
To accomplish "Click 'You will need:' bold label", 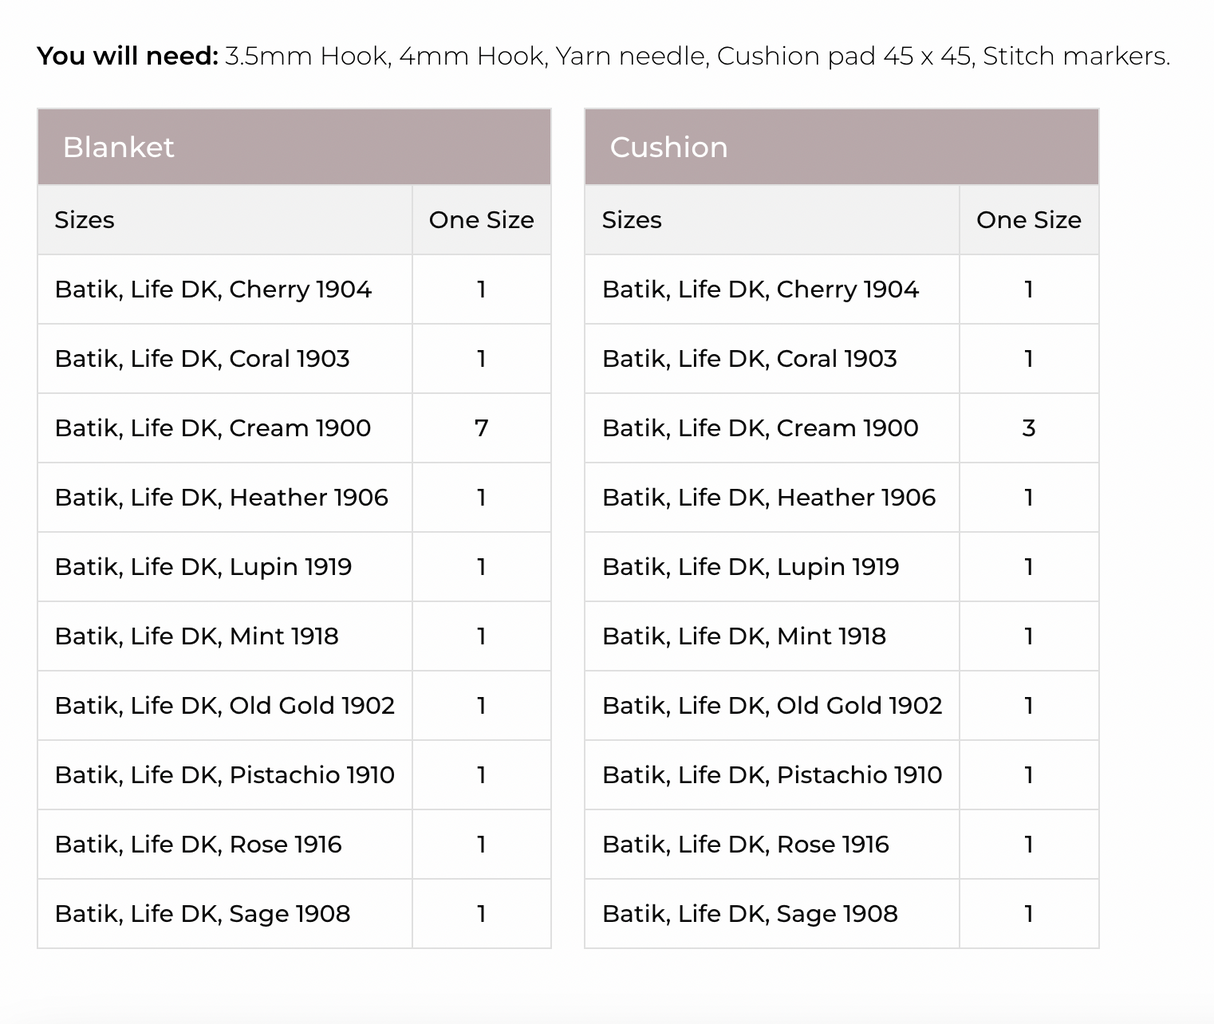I will coord(127,56).
